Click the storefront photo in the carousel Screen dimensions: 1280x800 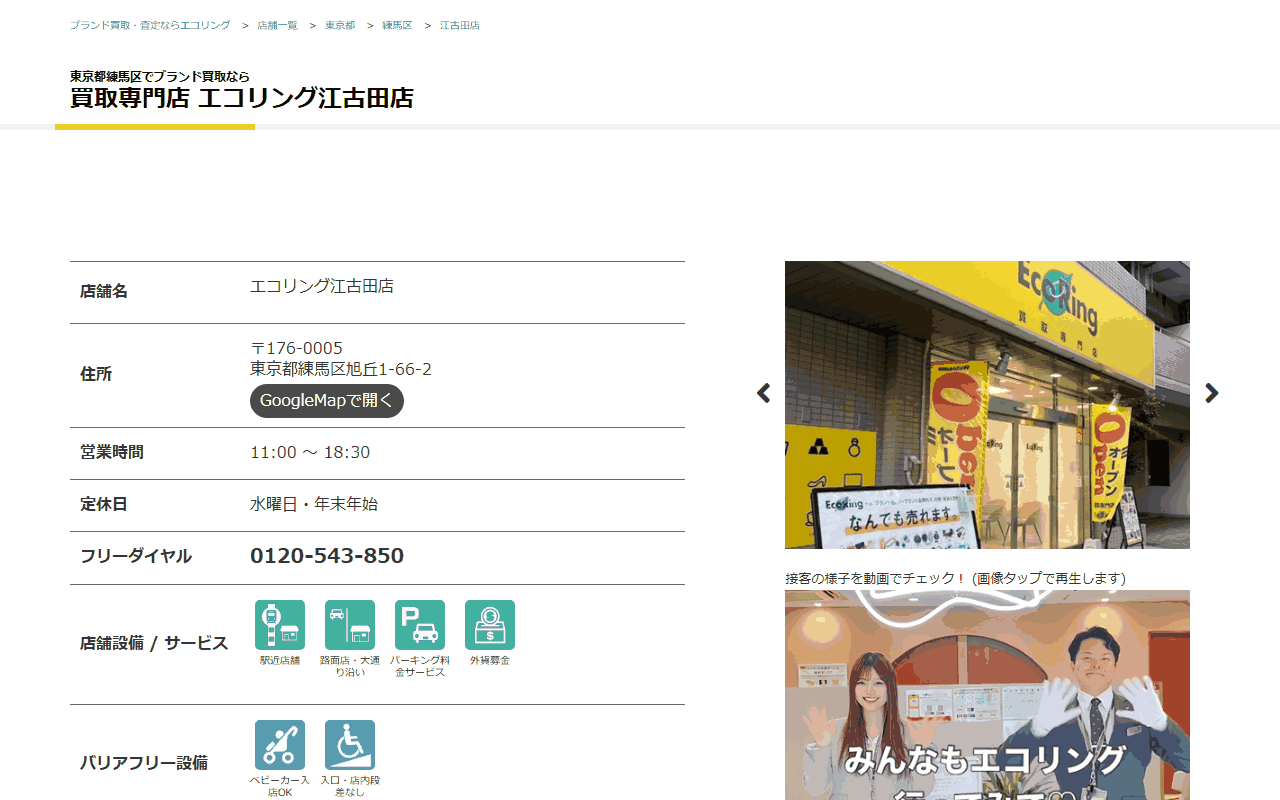pyautogui.click(x=987, y=405)
